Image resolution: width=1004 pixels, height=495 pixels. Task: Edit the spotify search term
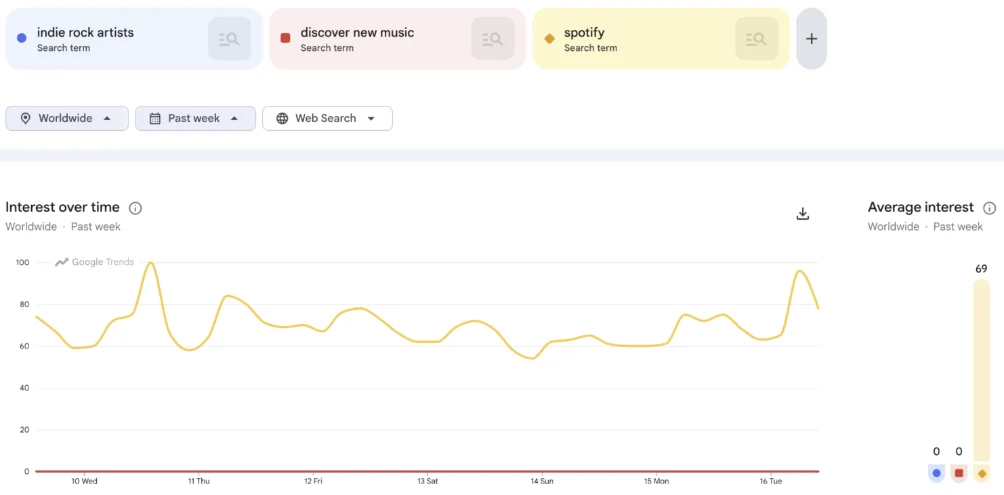(584, 33)
